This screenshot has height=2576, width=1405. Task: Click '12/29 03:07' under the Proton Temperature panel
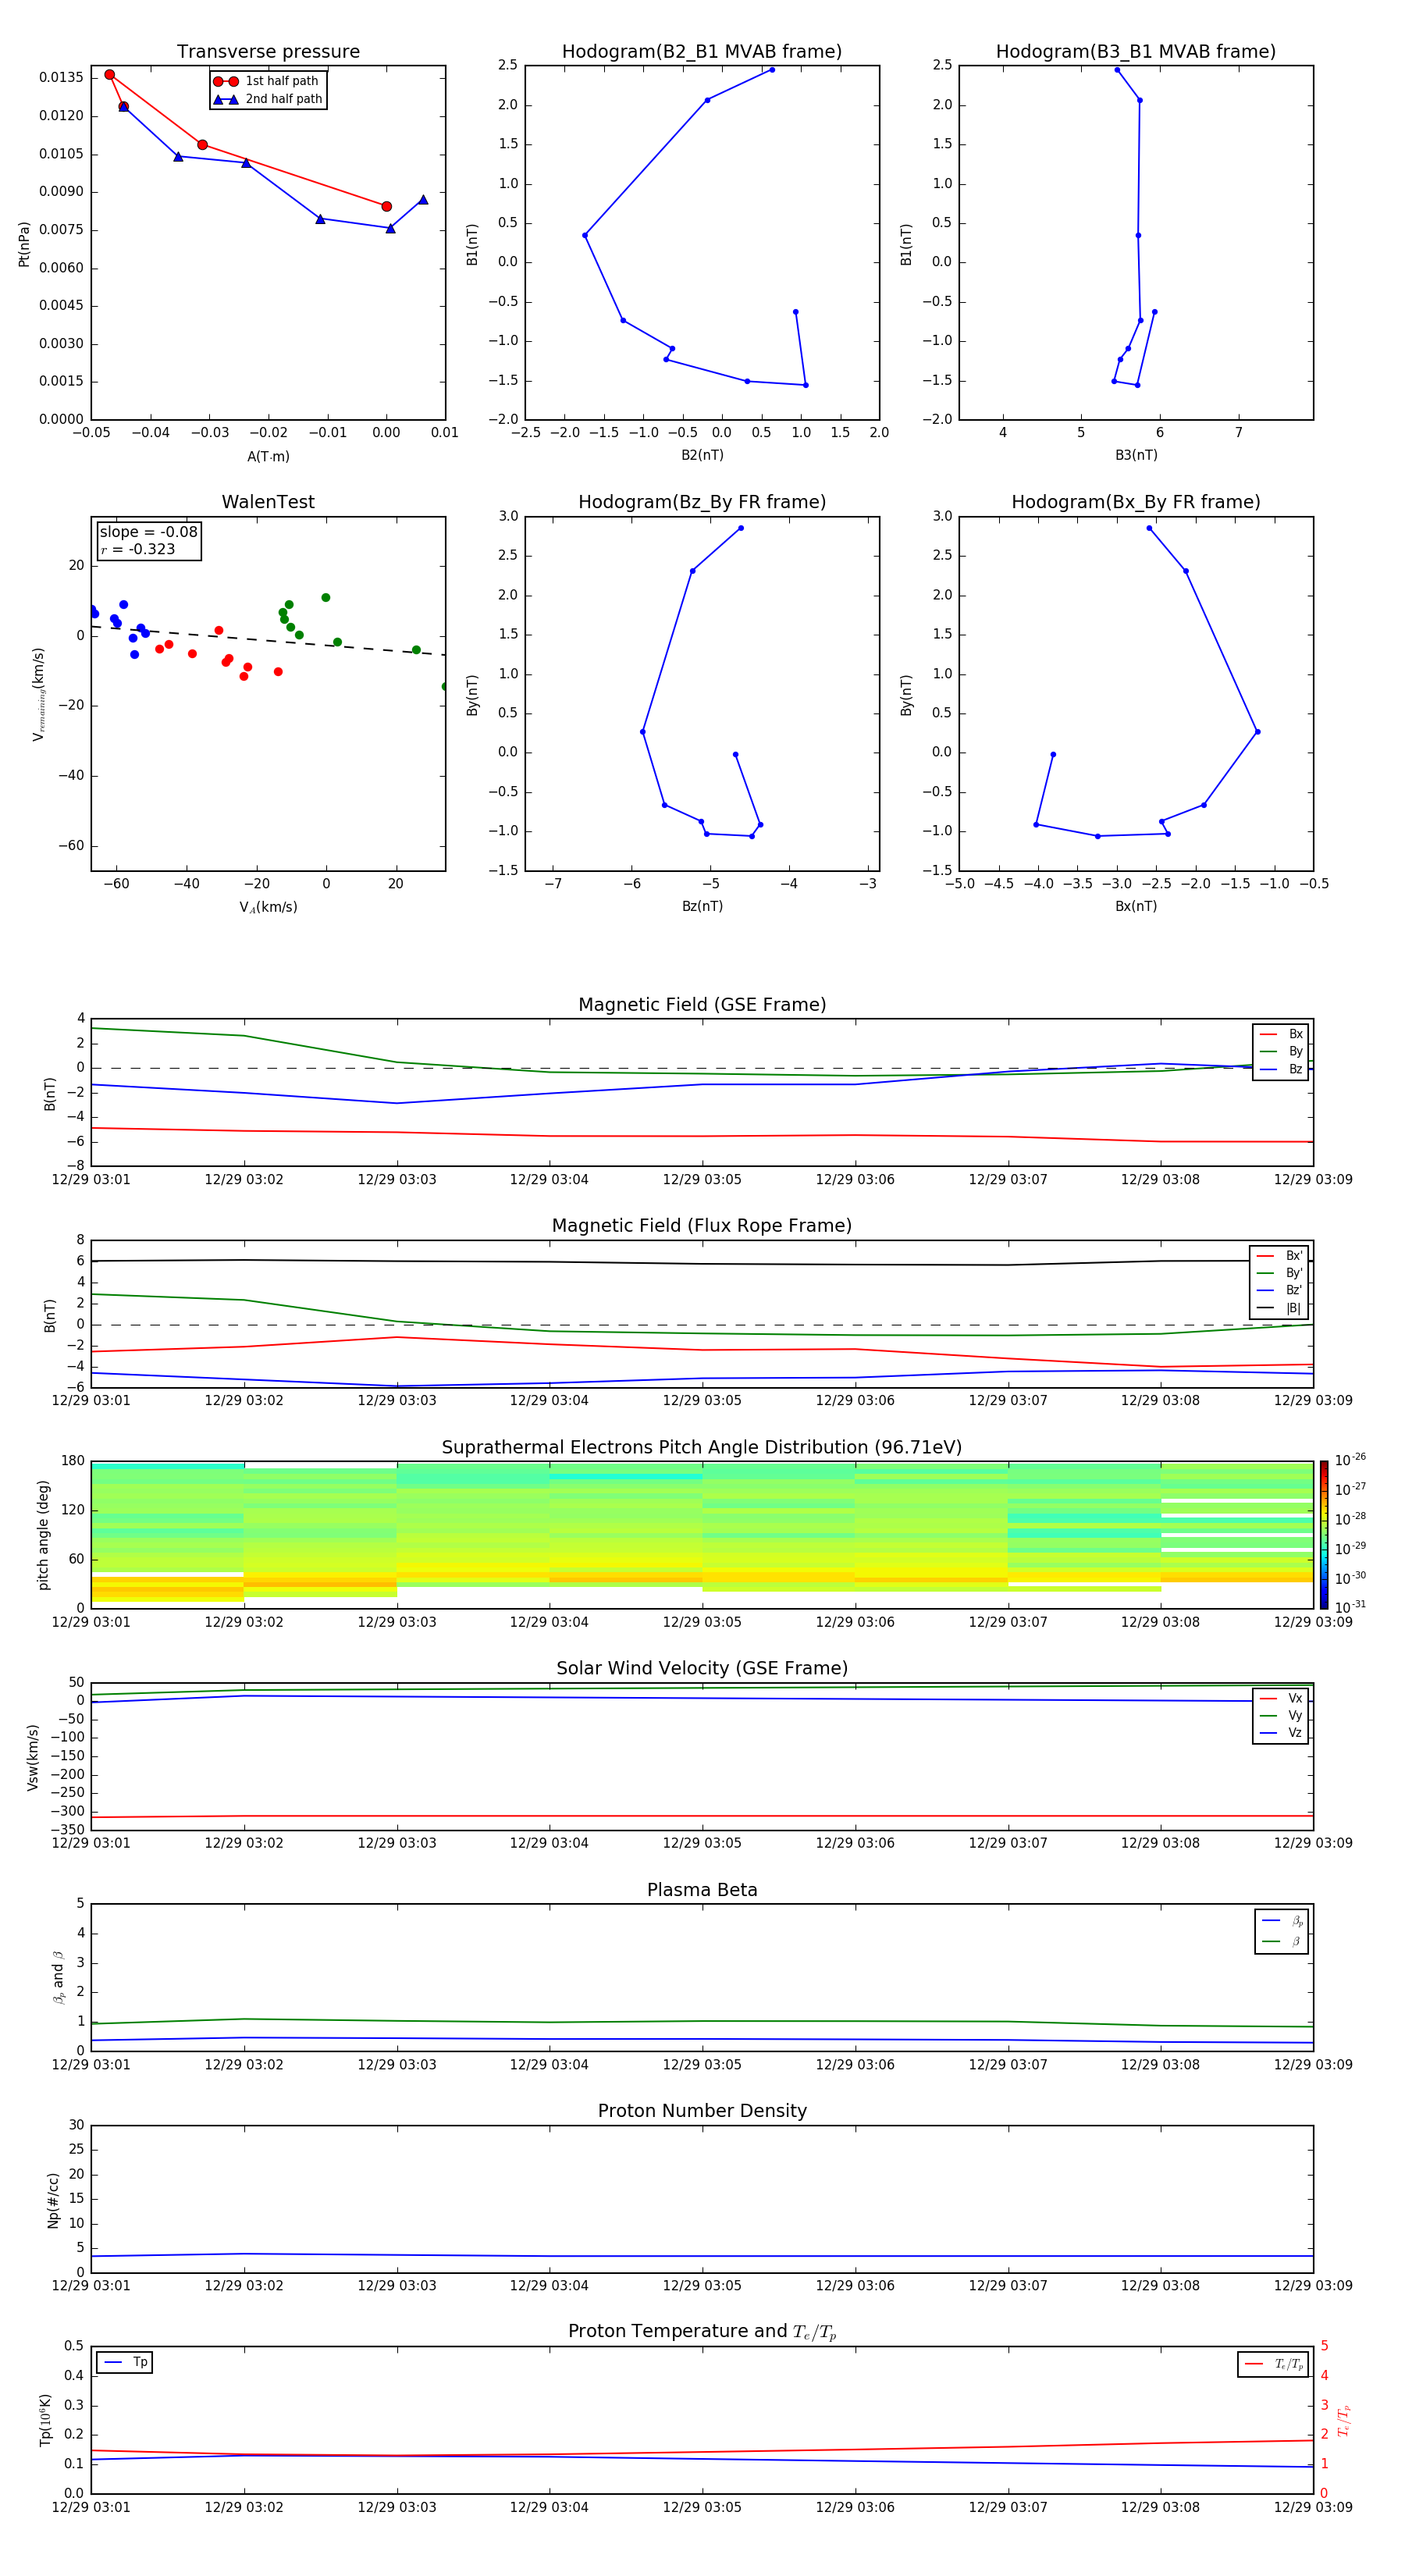pyautogui.click(x=1008, y=2507)
